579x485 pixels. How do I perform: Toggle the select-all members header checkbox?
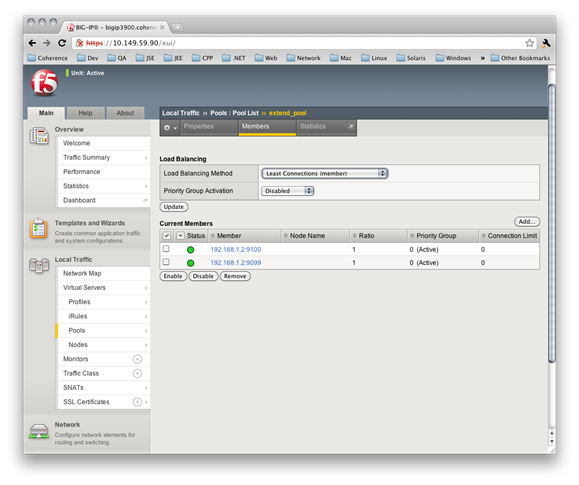click(x=167, y=236)
